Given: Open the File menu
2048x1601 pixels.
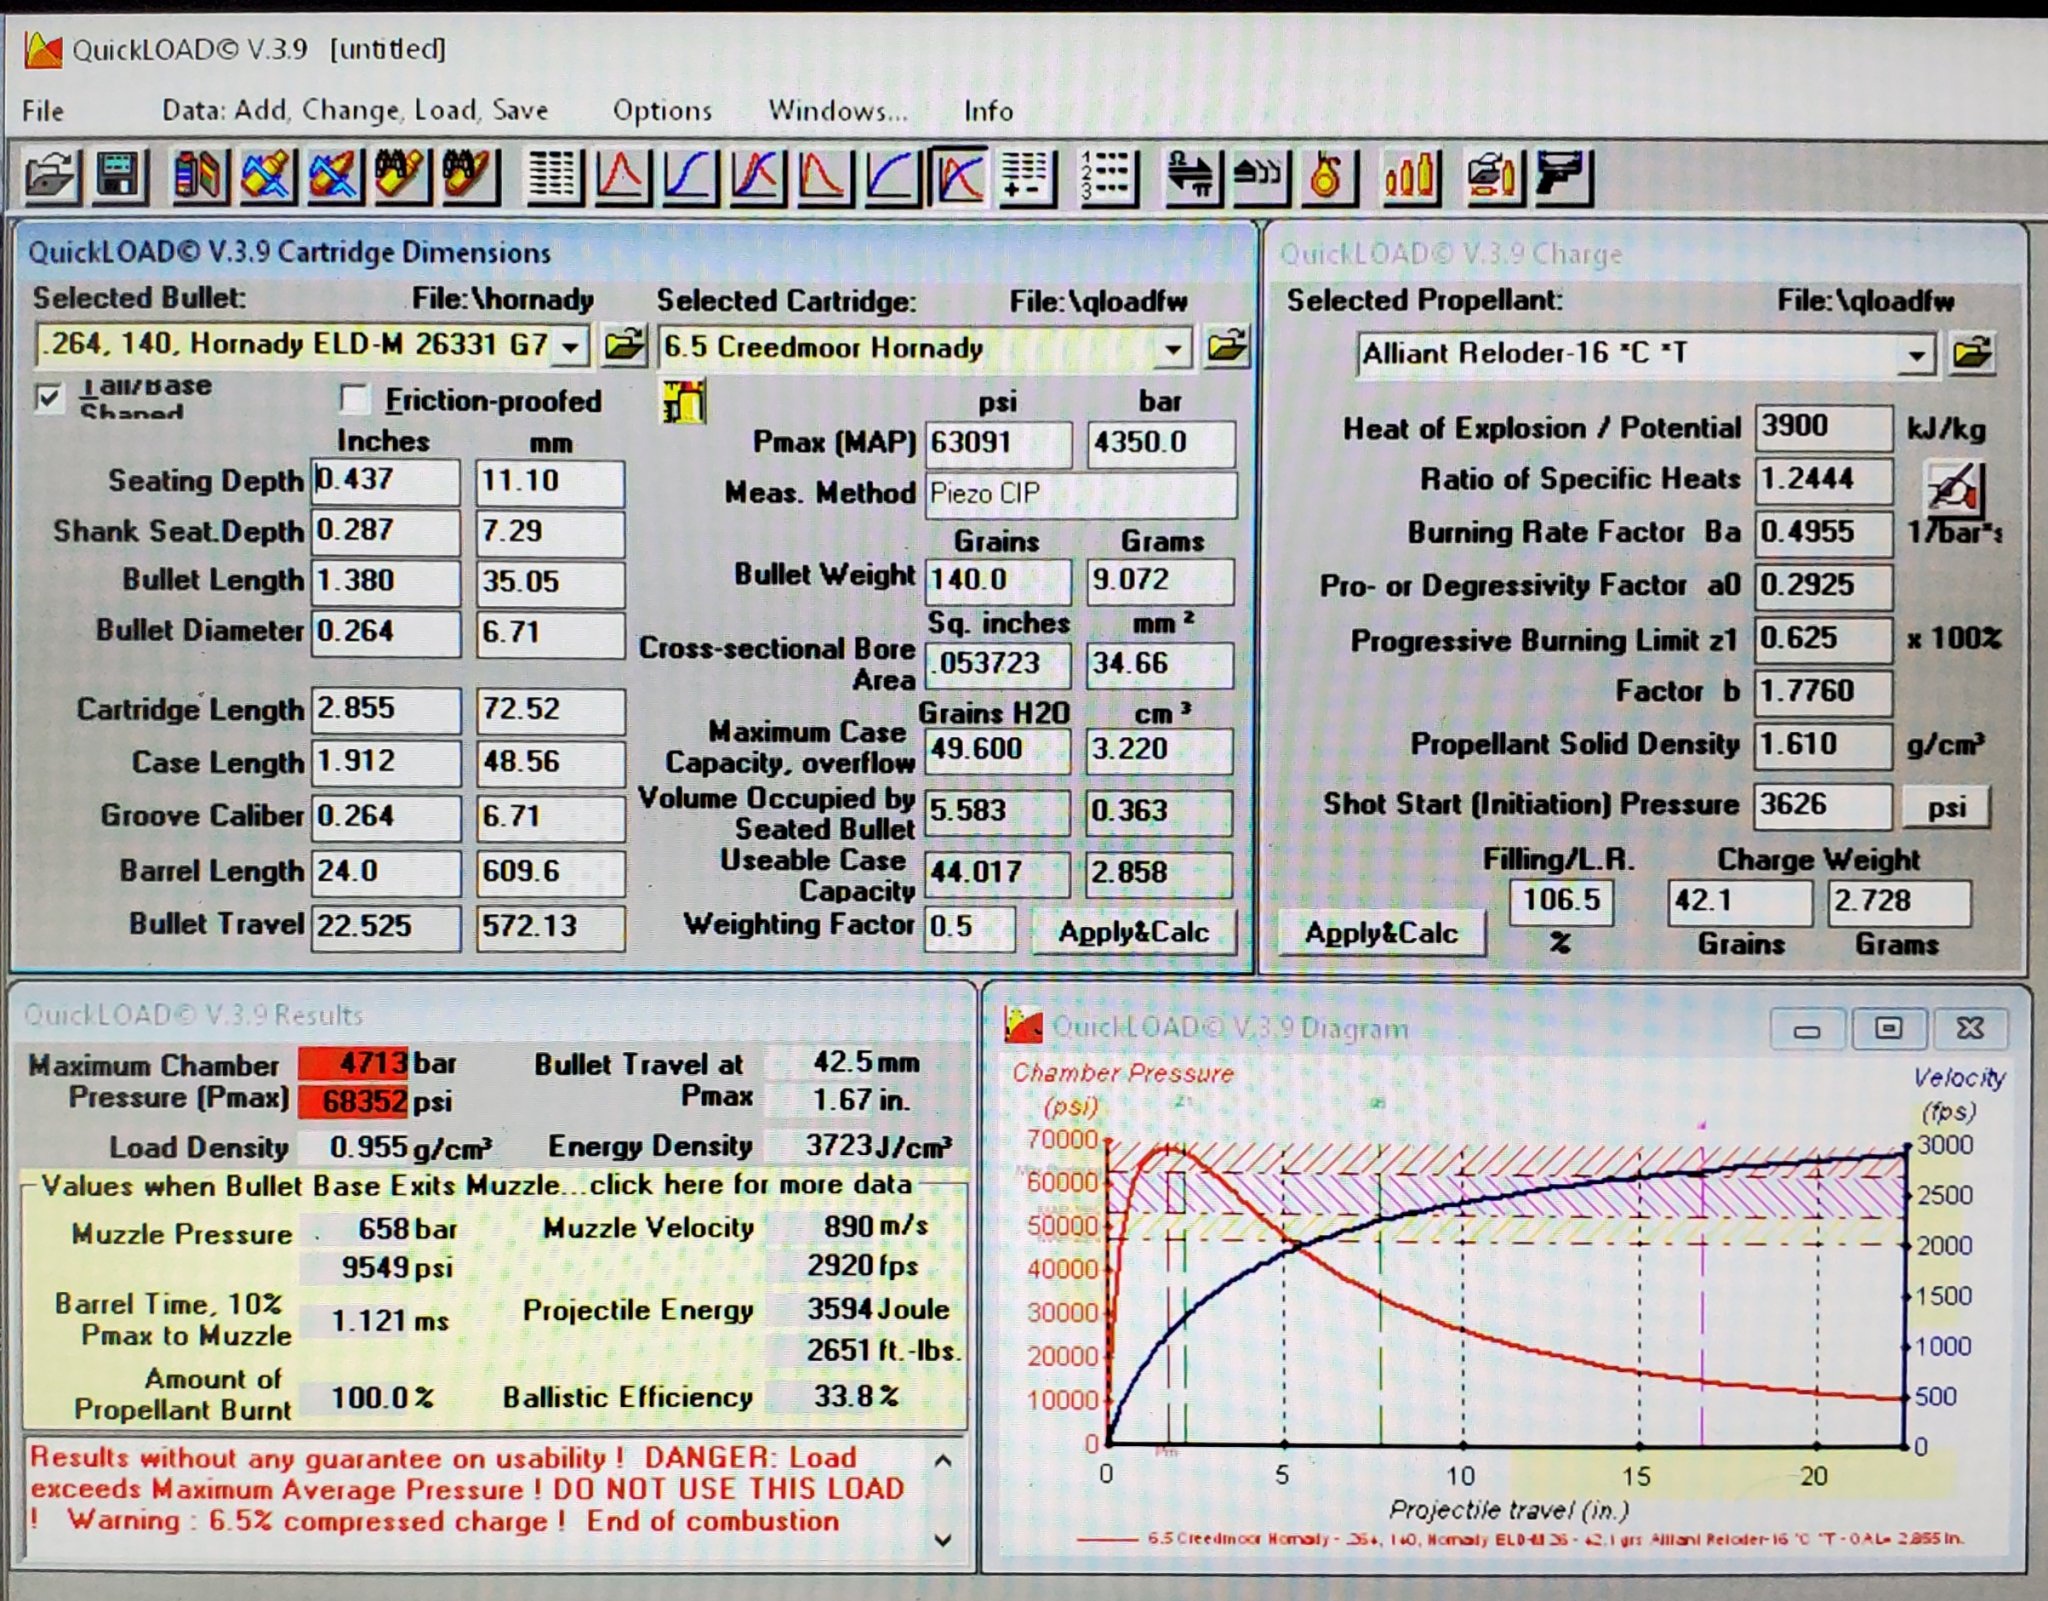Looking at the screenshot, I should [x=43, y=110].
